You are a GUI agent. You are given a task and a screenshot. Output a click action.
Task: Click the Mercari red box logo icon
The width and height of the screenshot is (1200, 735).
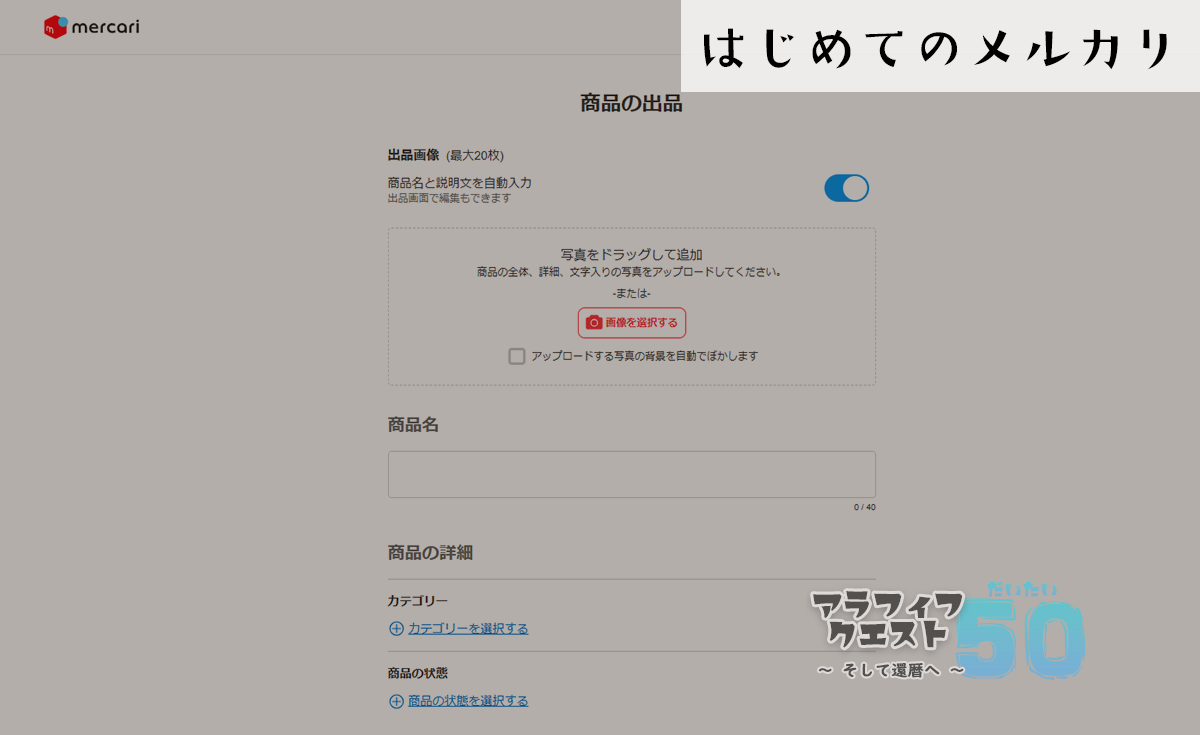(55, 27)
